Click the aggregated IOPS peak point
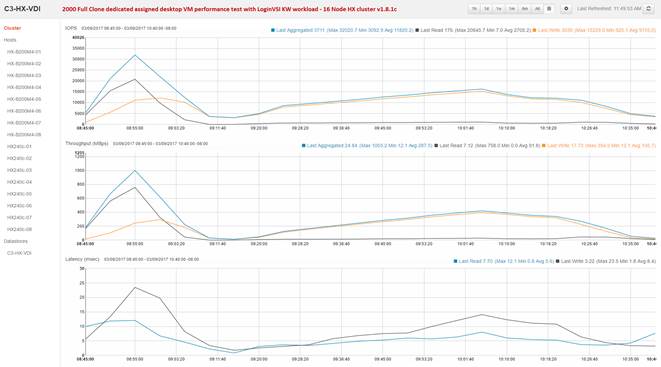Screen dimensions: 661x367 [135, 55]
